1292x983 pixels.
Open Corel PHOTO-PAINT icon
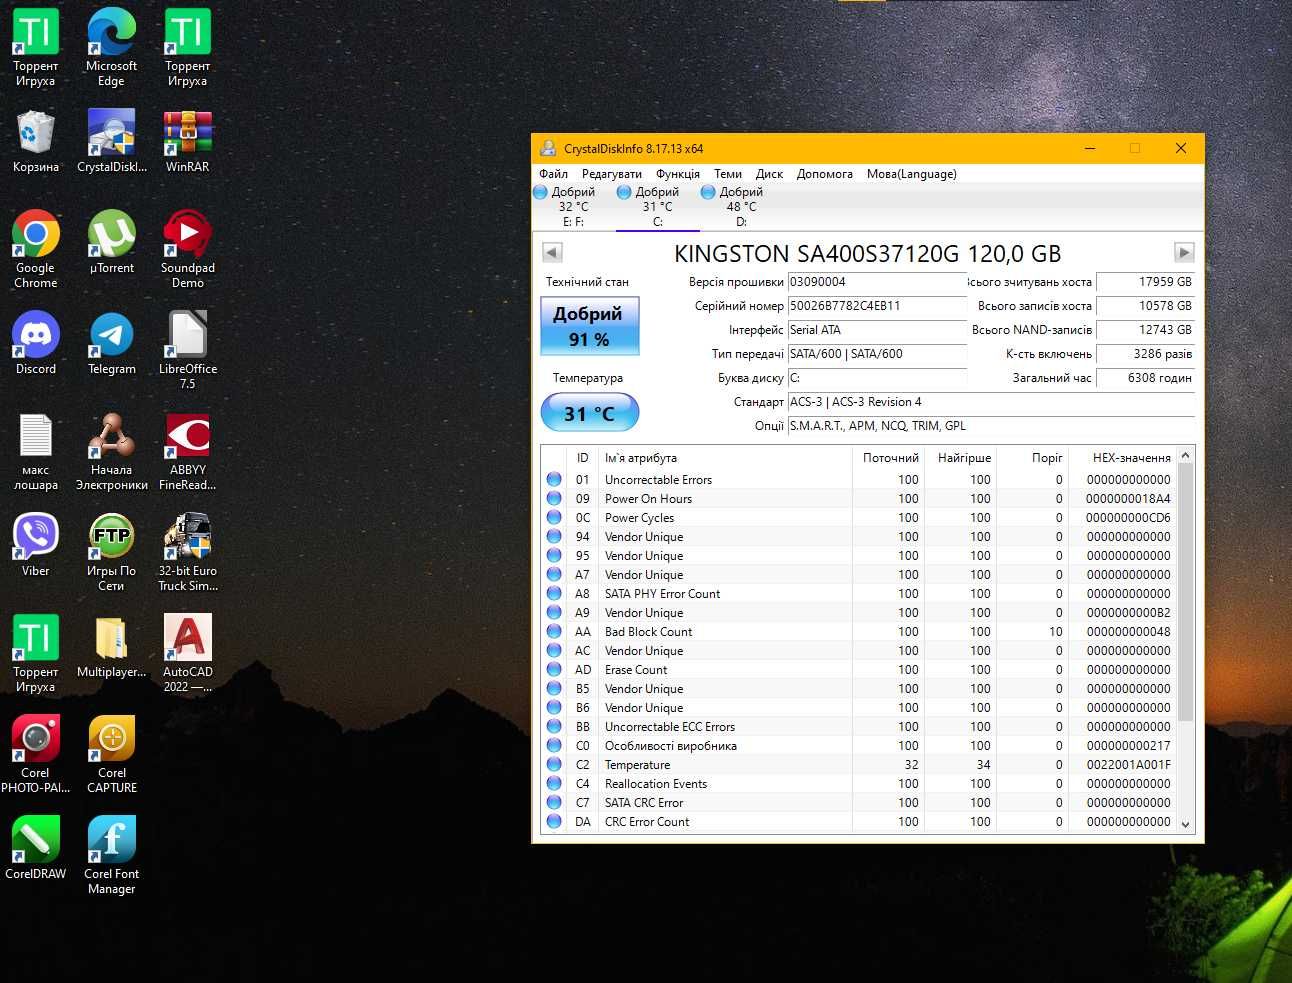point(36,754)
